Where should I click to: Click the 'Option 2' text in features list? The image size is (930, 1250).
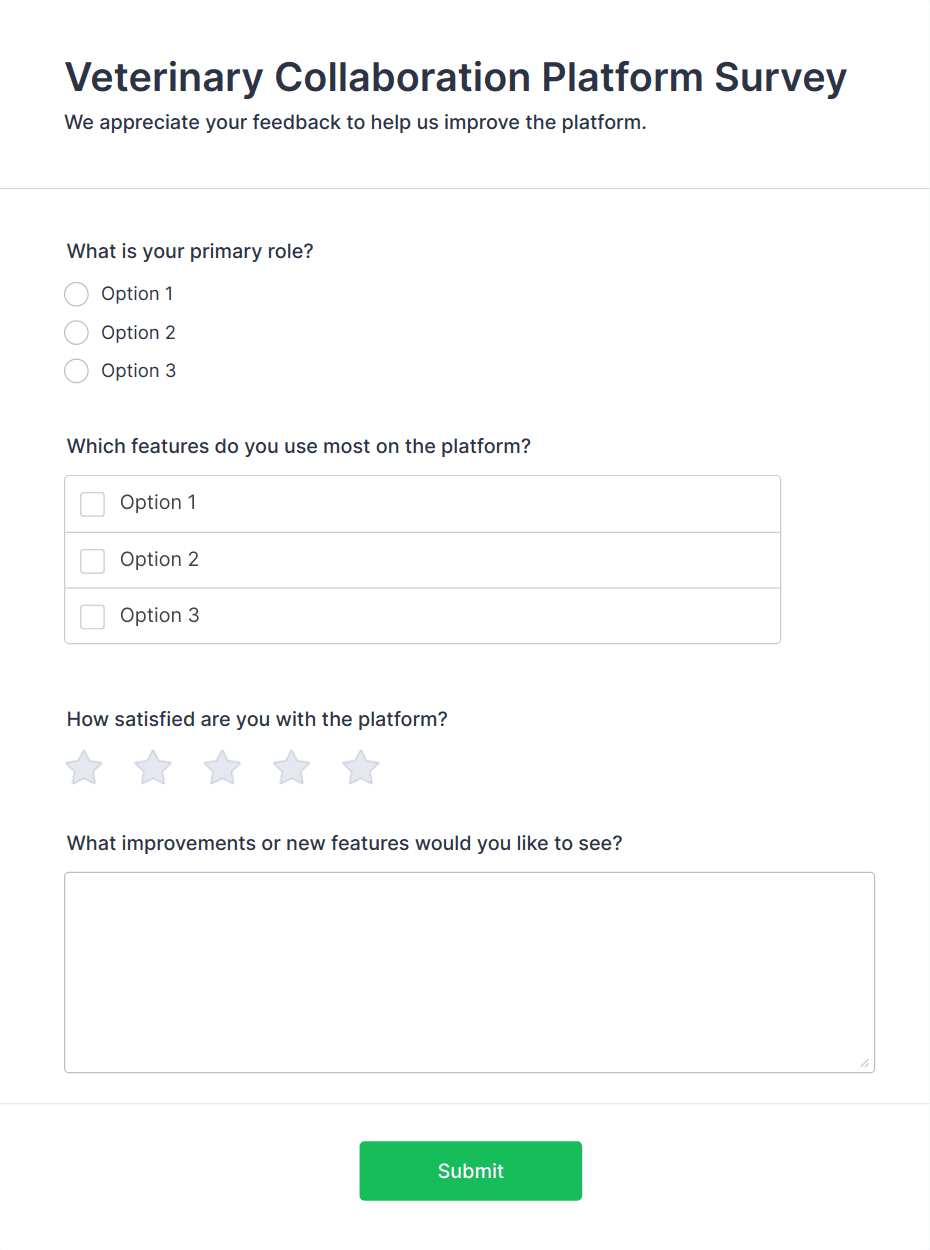tap(159, 560)
